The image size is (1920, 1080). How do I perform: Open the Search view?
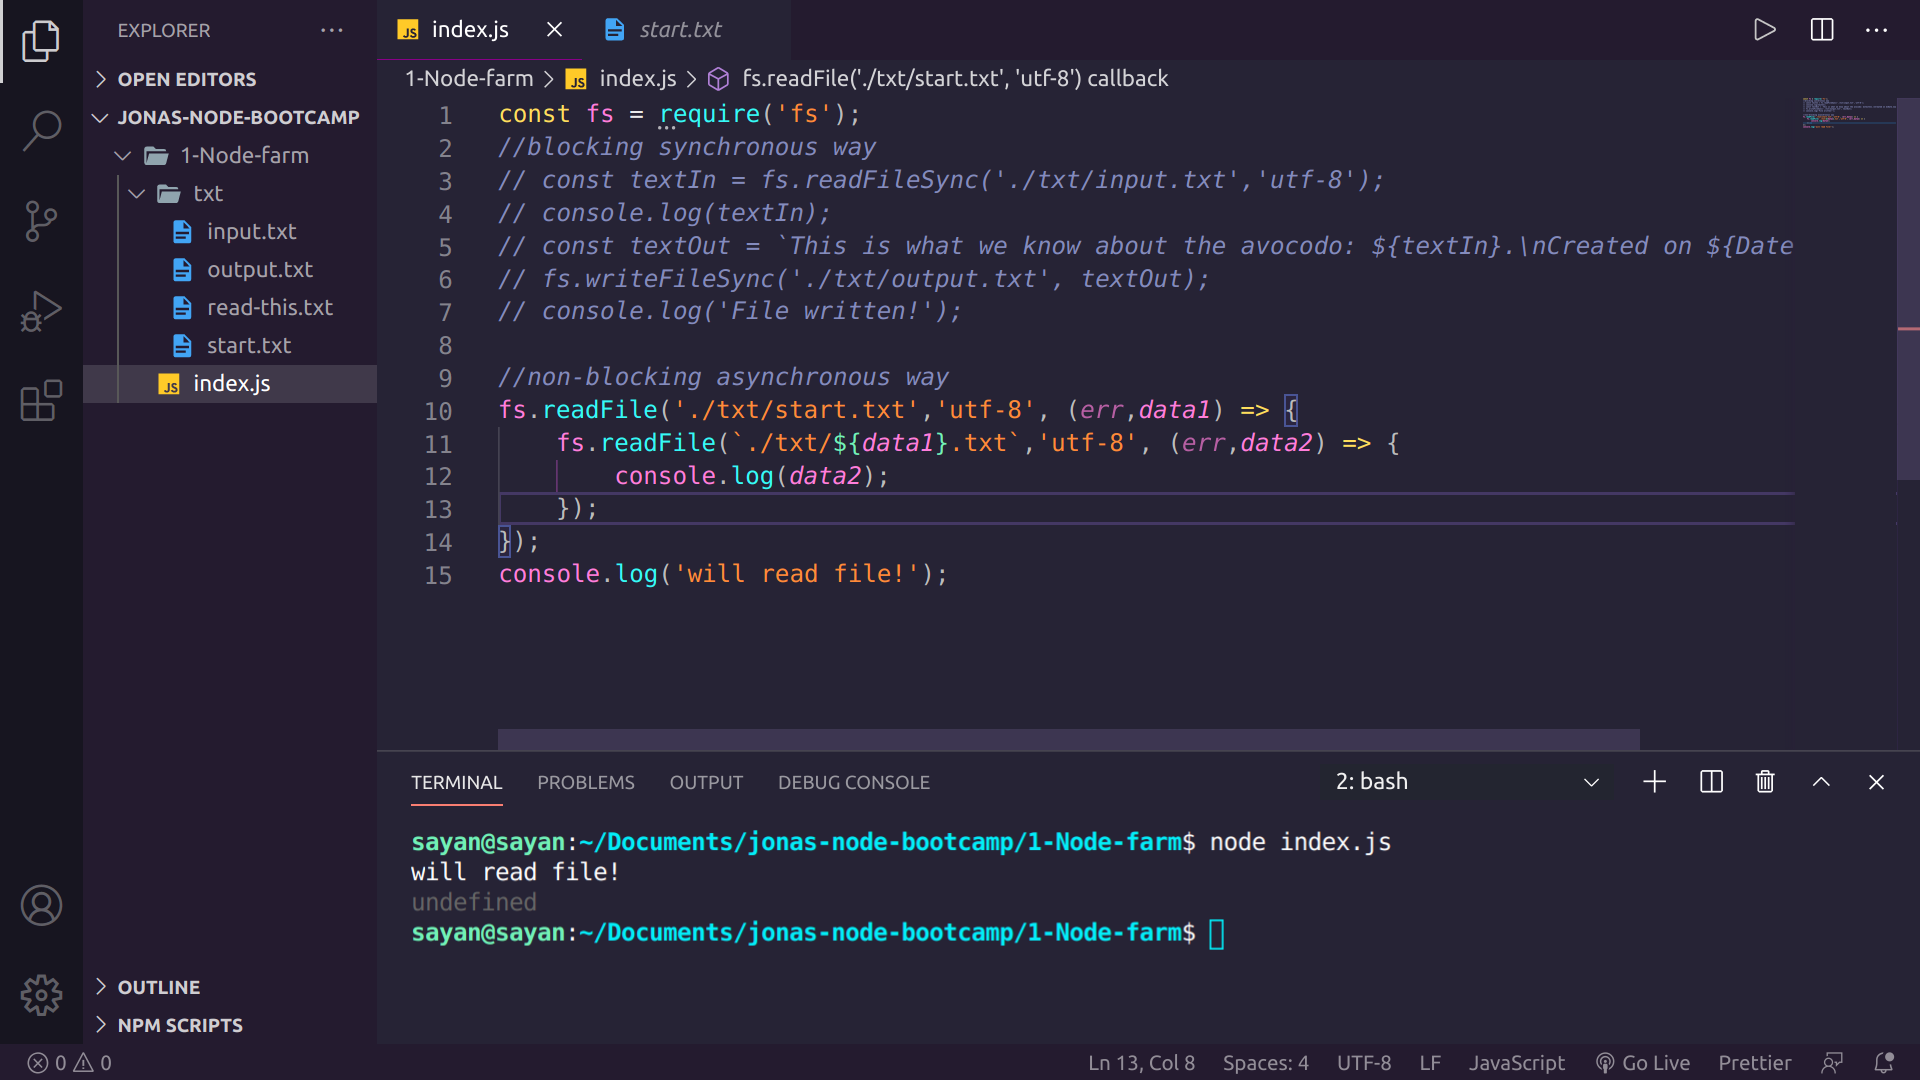[41, 130]
